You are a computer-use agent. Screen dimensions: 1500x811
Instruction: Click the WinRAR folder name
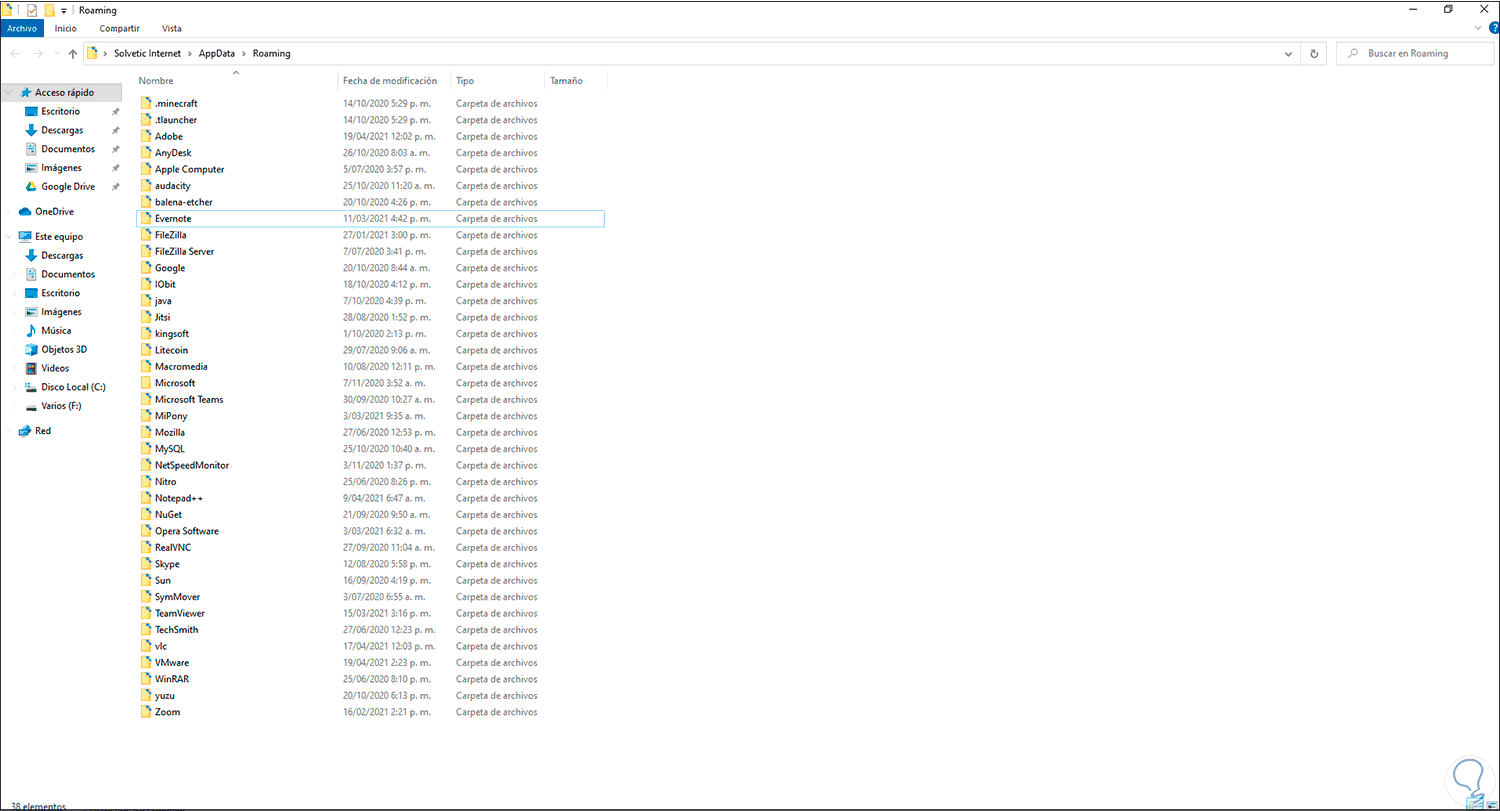(172, 679)
